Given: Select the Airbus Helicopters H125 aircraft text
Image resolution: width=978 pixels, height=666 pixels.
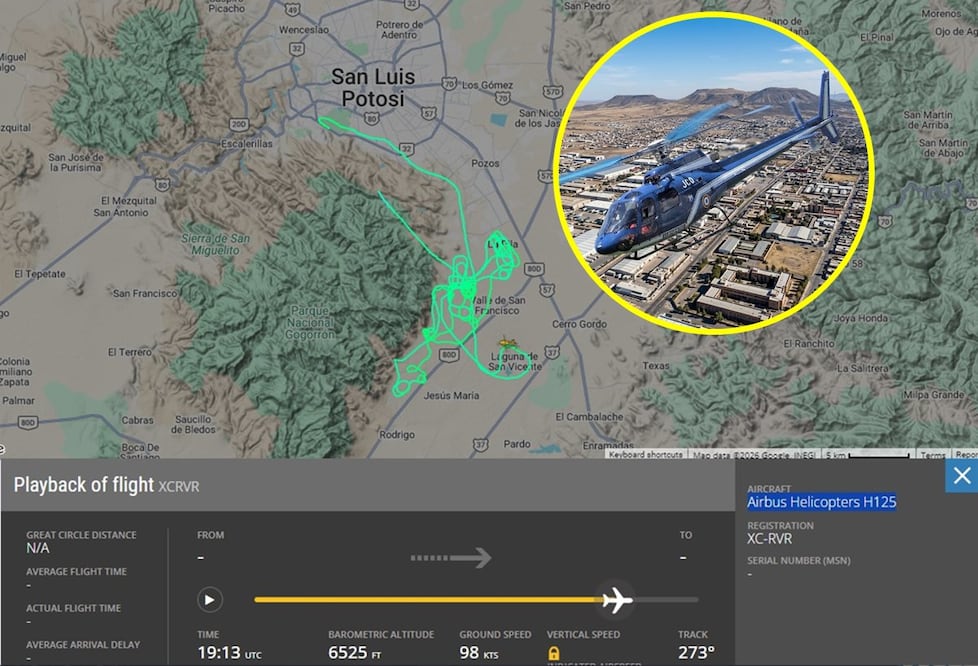Looking at the screenshot, I should [821, 502].
